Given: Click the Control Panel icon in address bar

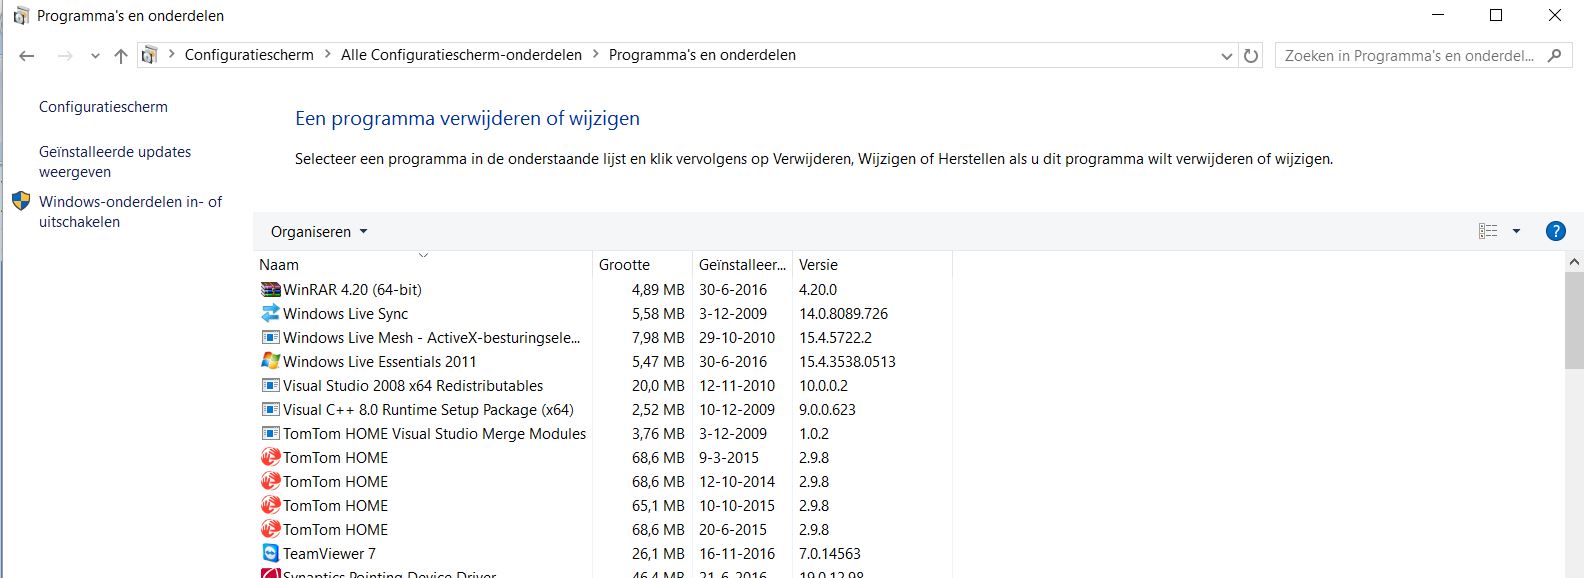Looking at the screenshot, I should click(x=149, y=55).
